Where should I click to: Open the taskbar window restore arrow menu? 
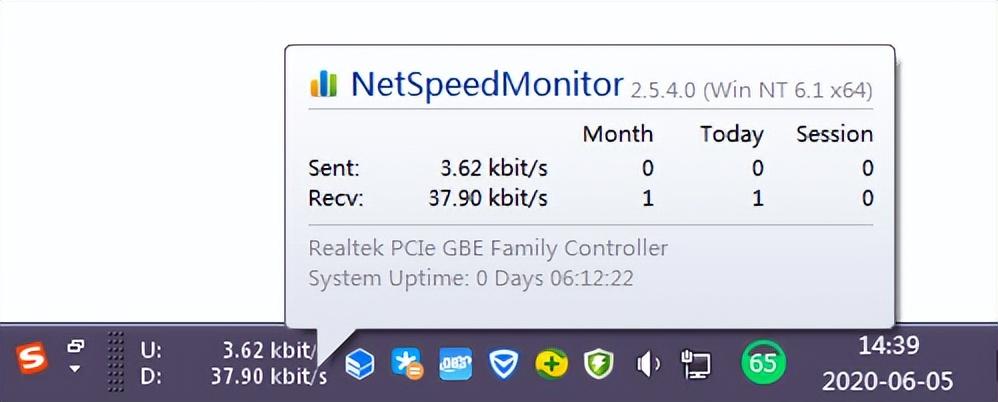(76, 357)
